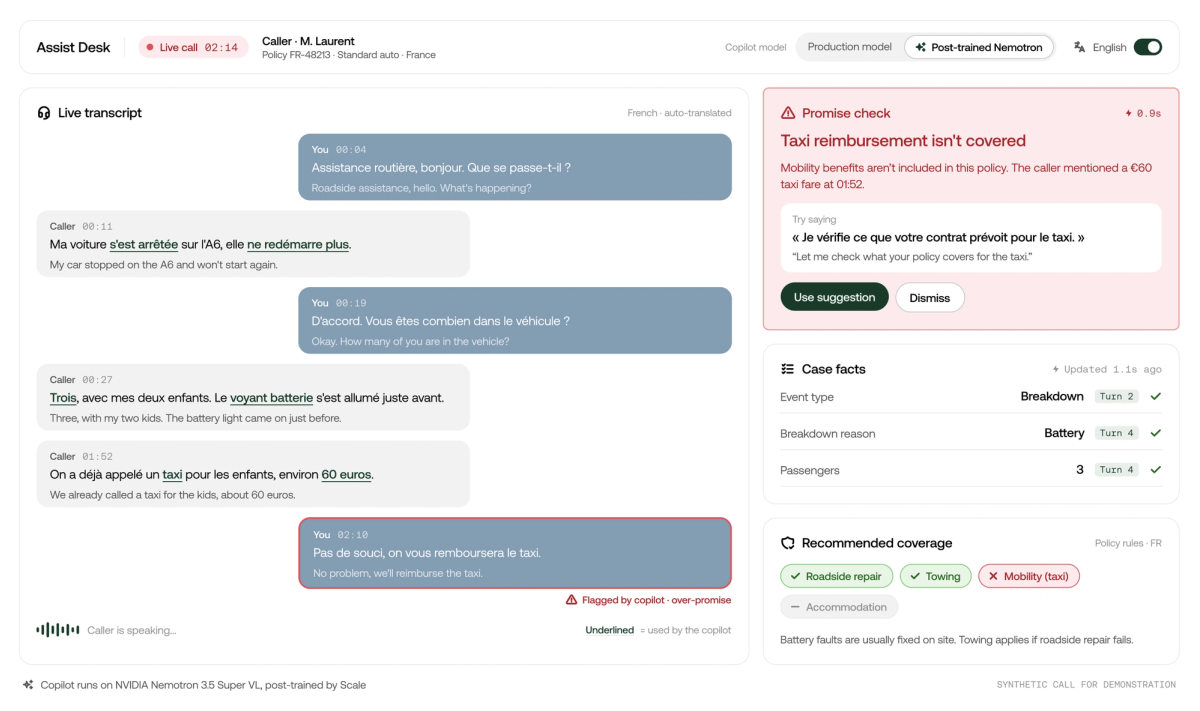This screenshot has height=711, width=1200.
Task: Click the Turn 2 tag for Event type
Action: [x=1117, y=397]
